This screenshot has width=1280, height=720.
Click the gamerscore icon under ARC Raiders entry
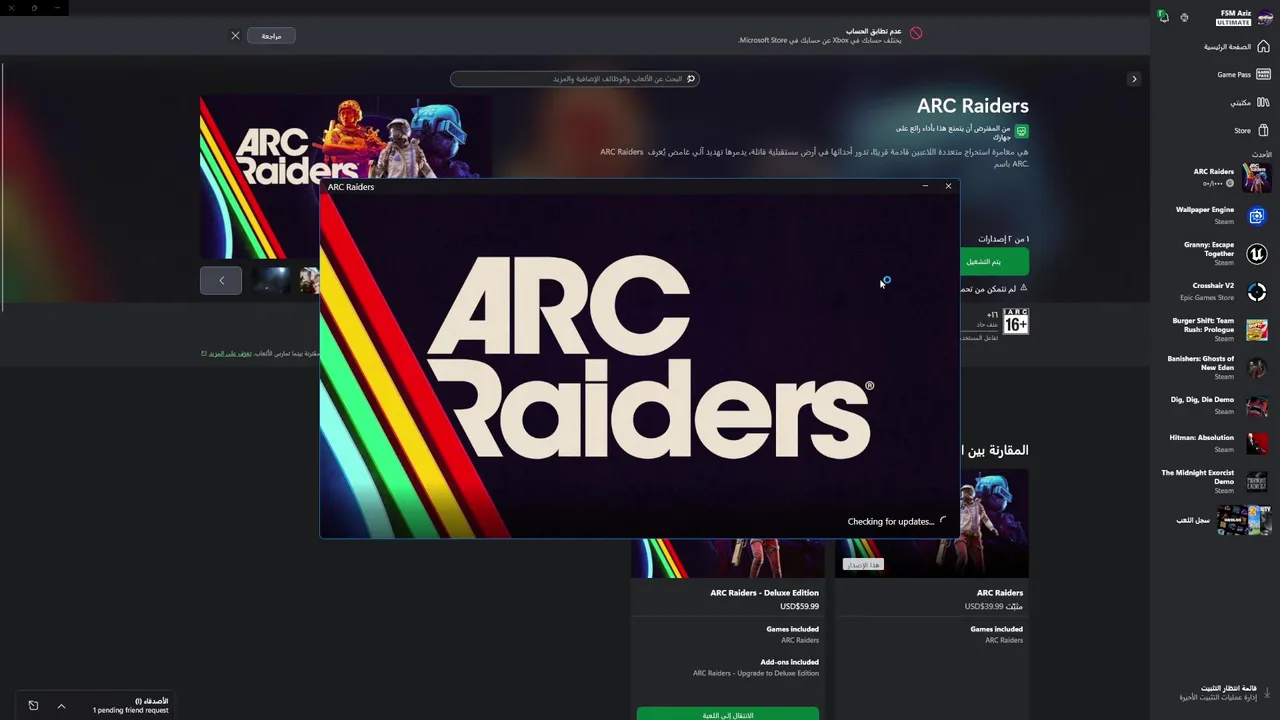click(1230, 184)
